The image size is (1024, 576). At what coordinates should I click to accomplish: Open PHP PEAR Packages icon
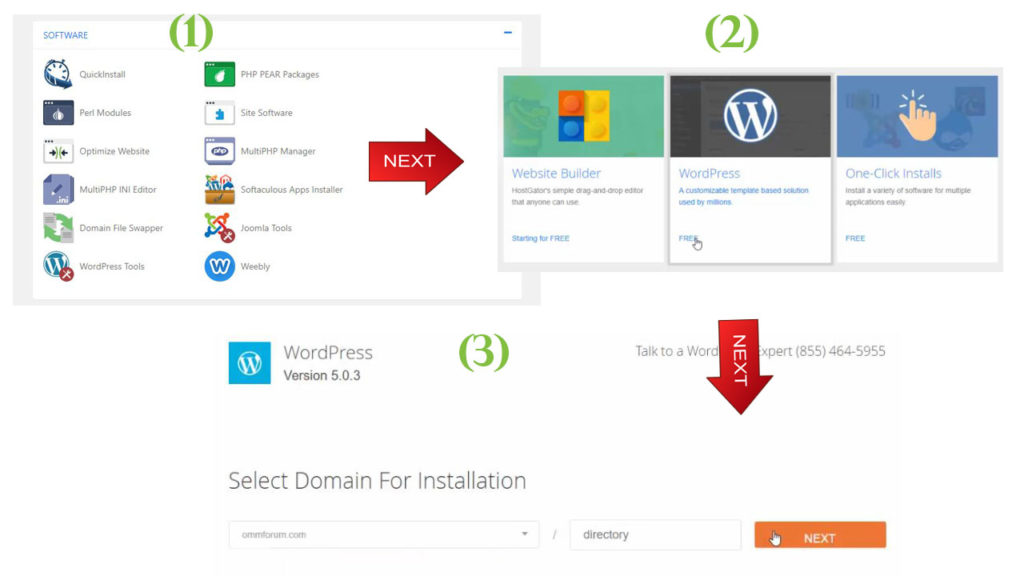pos(219,74)
